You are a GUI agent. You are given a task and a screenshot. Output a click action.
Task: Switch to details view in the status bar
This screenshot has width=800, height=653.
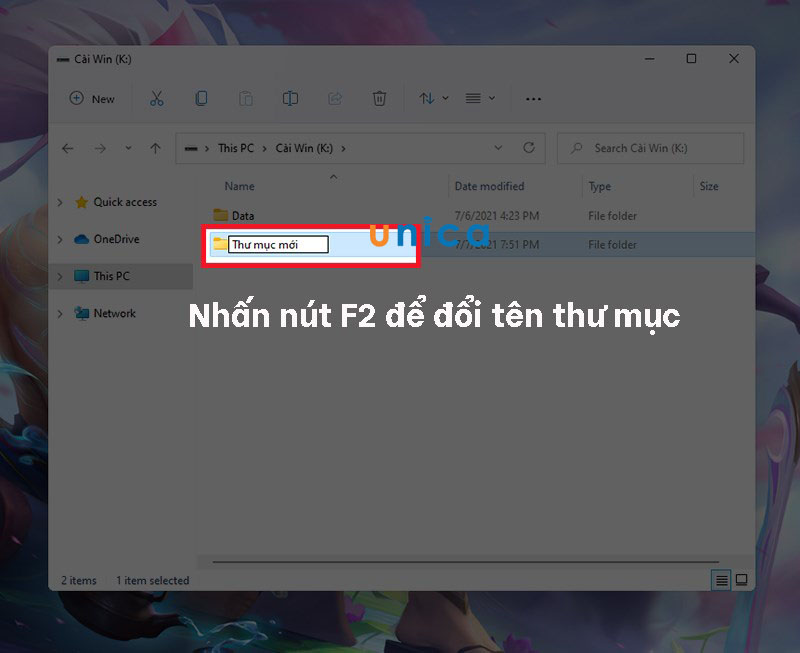(x=719, y=580)
